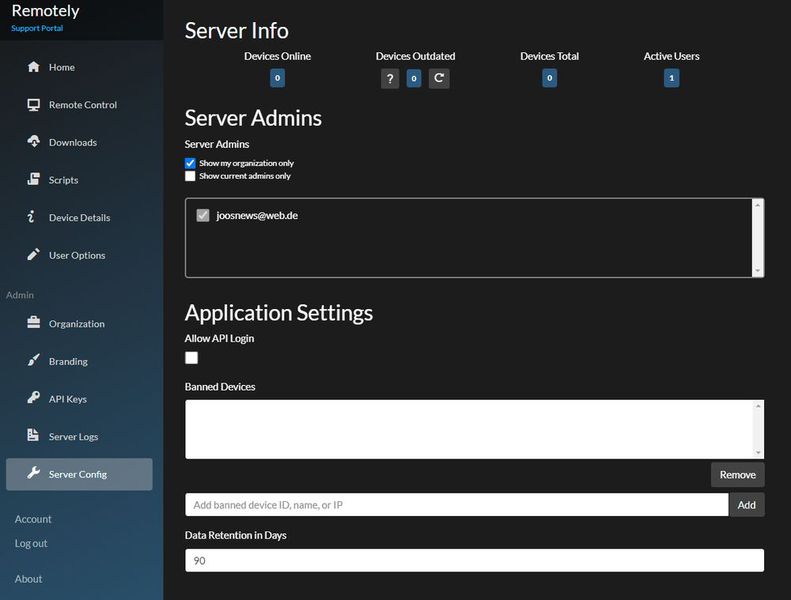791x600 pixels.
Task: Click the Home house icon
Action: [33, 67]
